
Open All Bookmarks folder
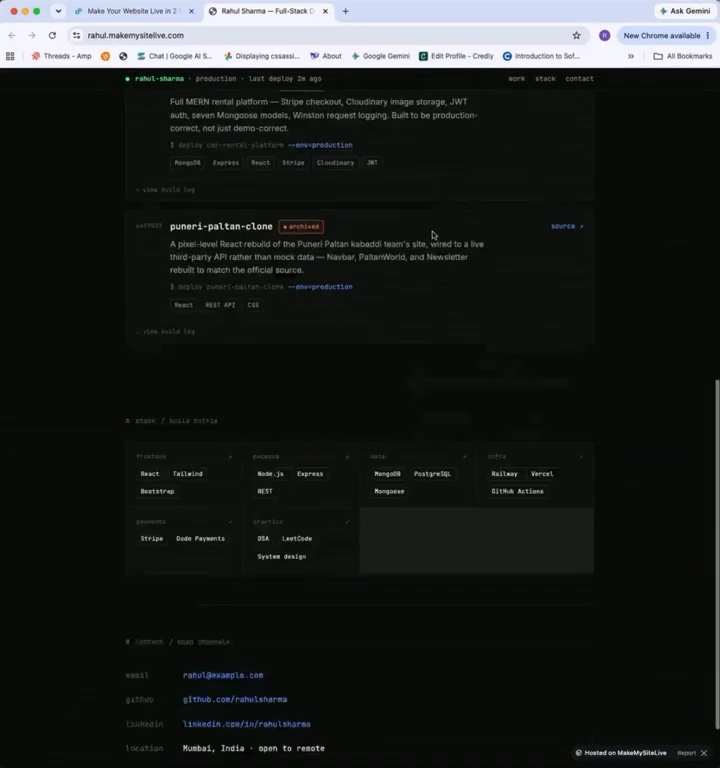click(x=683, y=56)
